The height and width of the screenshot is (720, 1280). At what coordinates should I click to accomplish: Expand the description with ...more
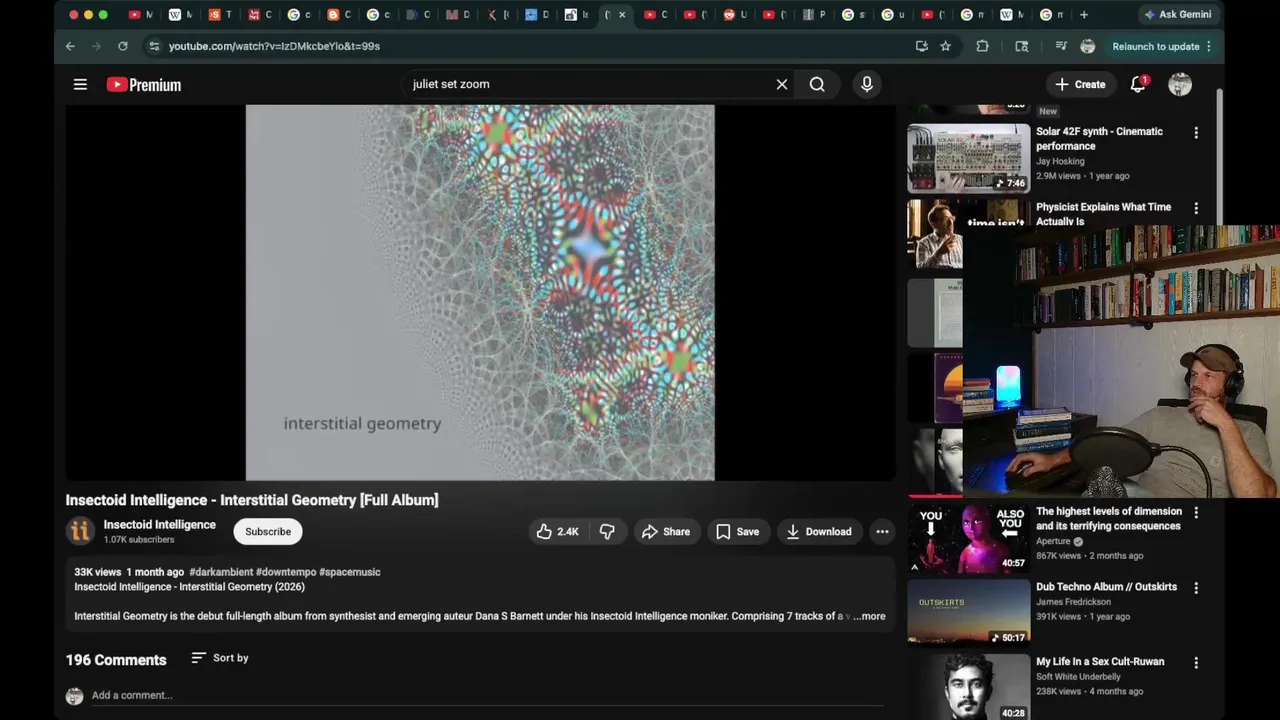click(869, 616)
